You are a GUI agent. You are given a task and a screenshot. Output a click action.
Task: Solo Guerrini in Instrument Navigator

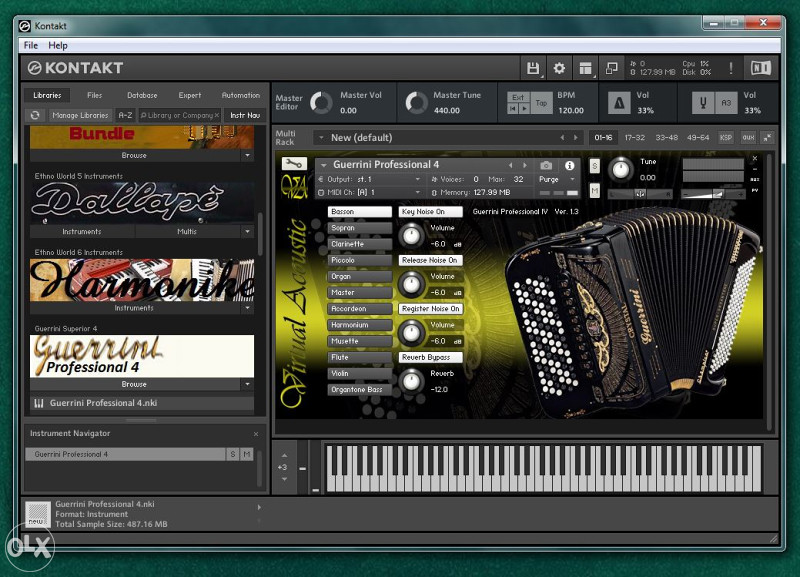tap(233, 454)
